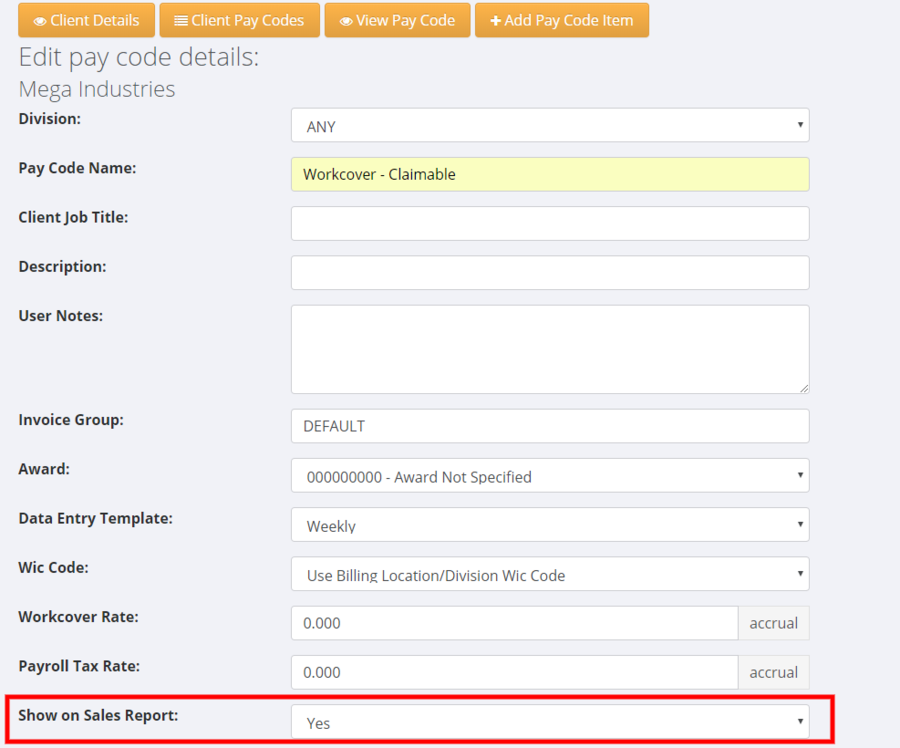Grab the User Notes resize handle
Viewport: 900px width, 748px height.
pyautogui.click(x=803, y=388)
